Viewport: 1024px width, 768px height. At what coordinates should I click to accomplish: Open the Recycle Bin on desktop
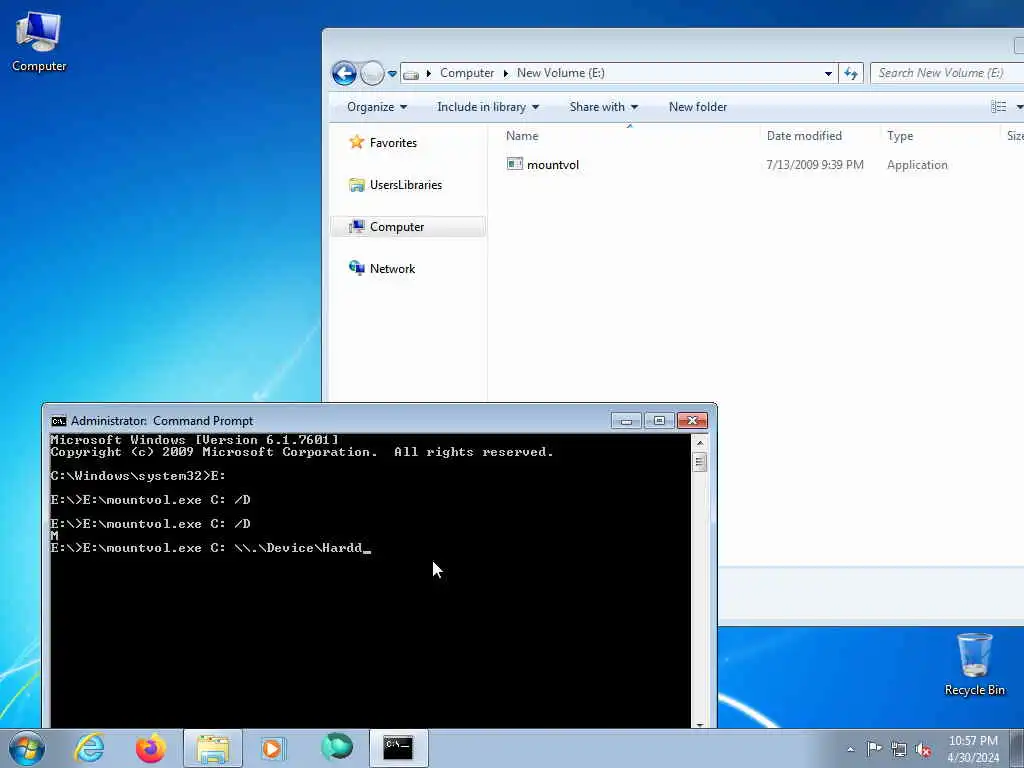coord(974,664)
